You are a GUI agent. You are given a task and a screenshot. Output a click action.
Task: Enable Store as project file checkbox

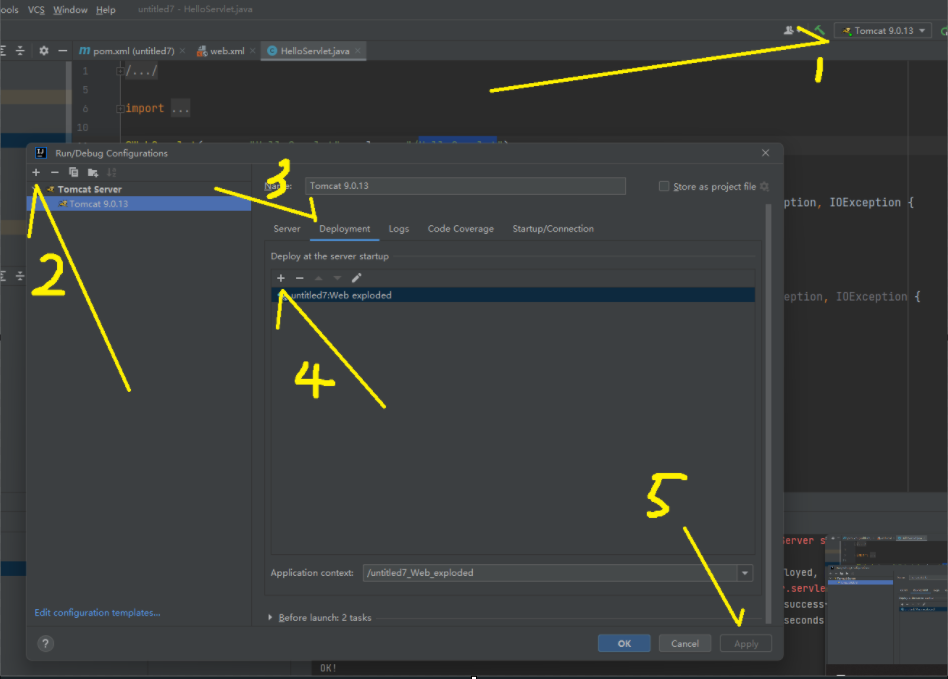(664, 186)
